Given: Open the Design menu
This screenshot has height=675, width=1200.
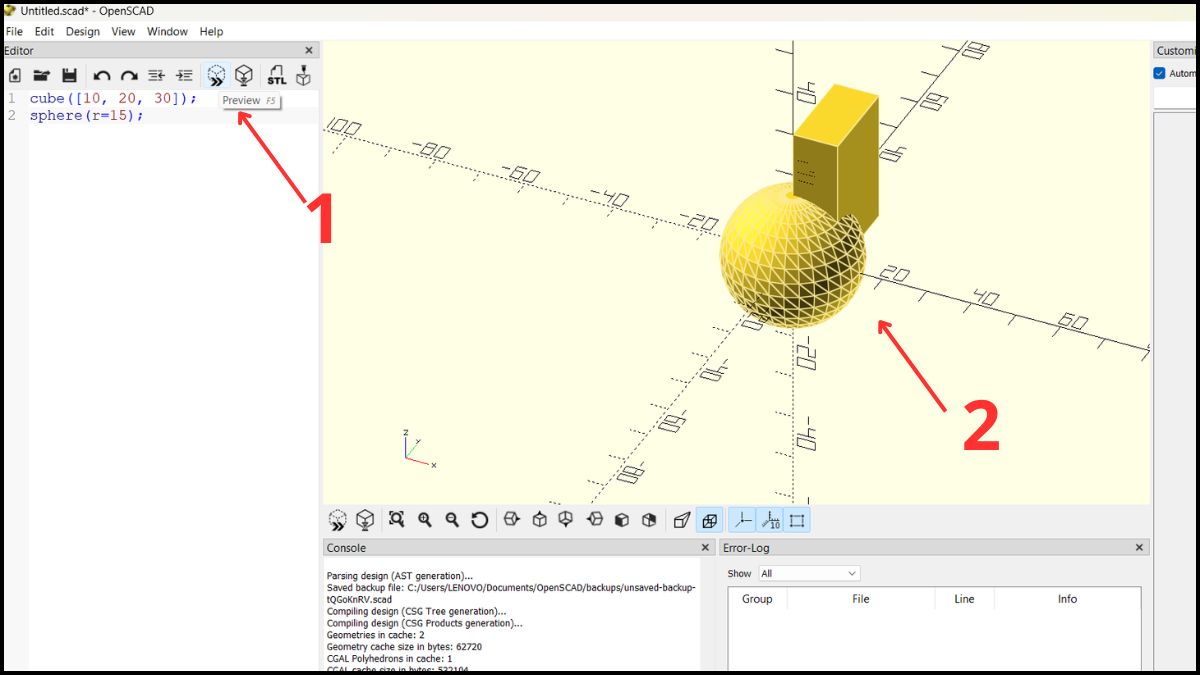Looking at the screenshot, I should (x=83, y=31).
